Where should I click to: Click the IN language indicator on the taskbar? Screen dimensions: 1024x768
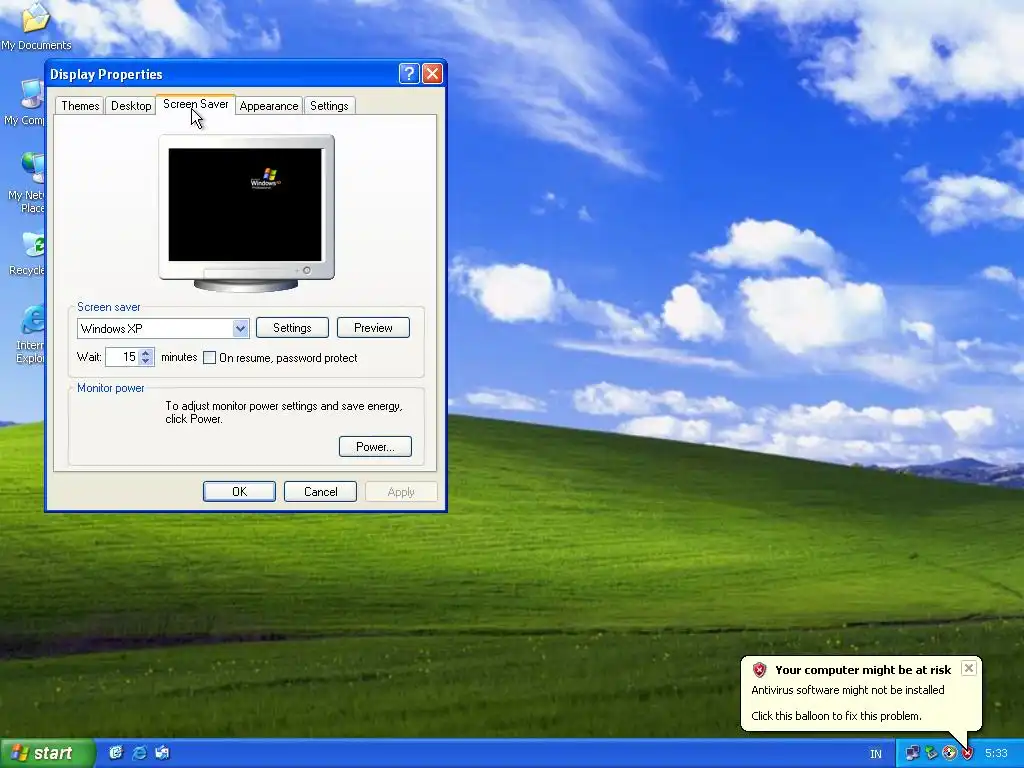pos(876,754)
